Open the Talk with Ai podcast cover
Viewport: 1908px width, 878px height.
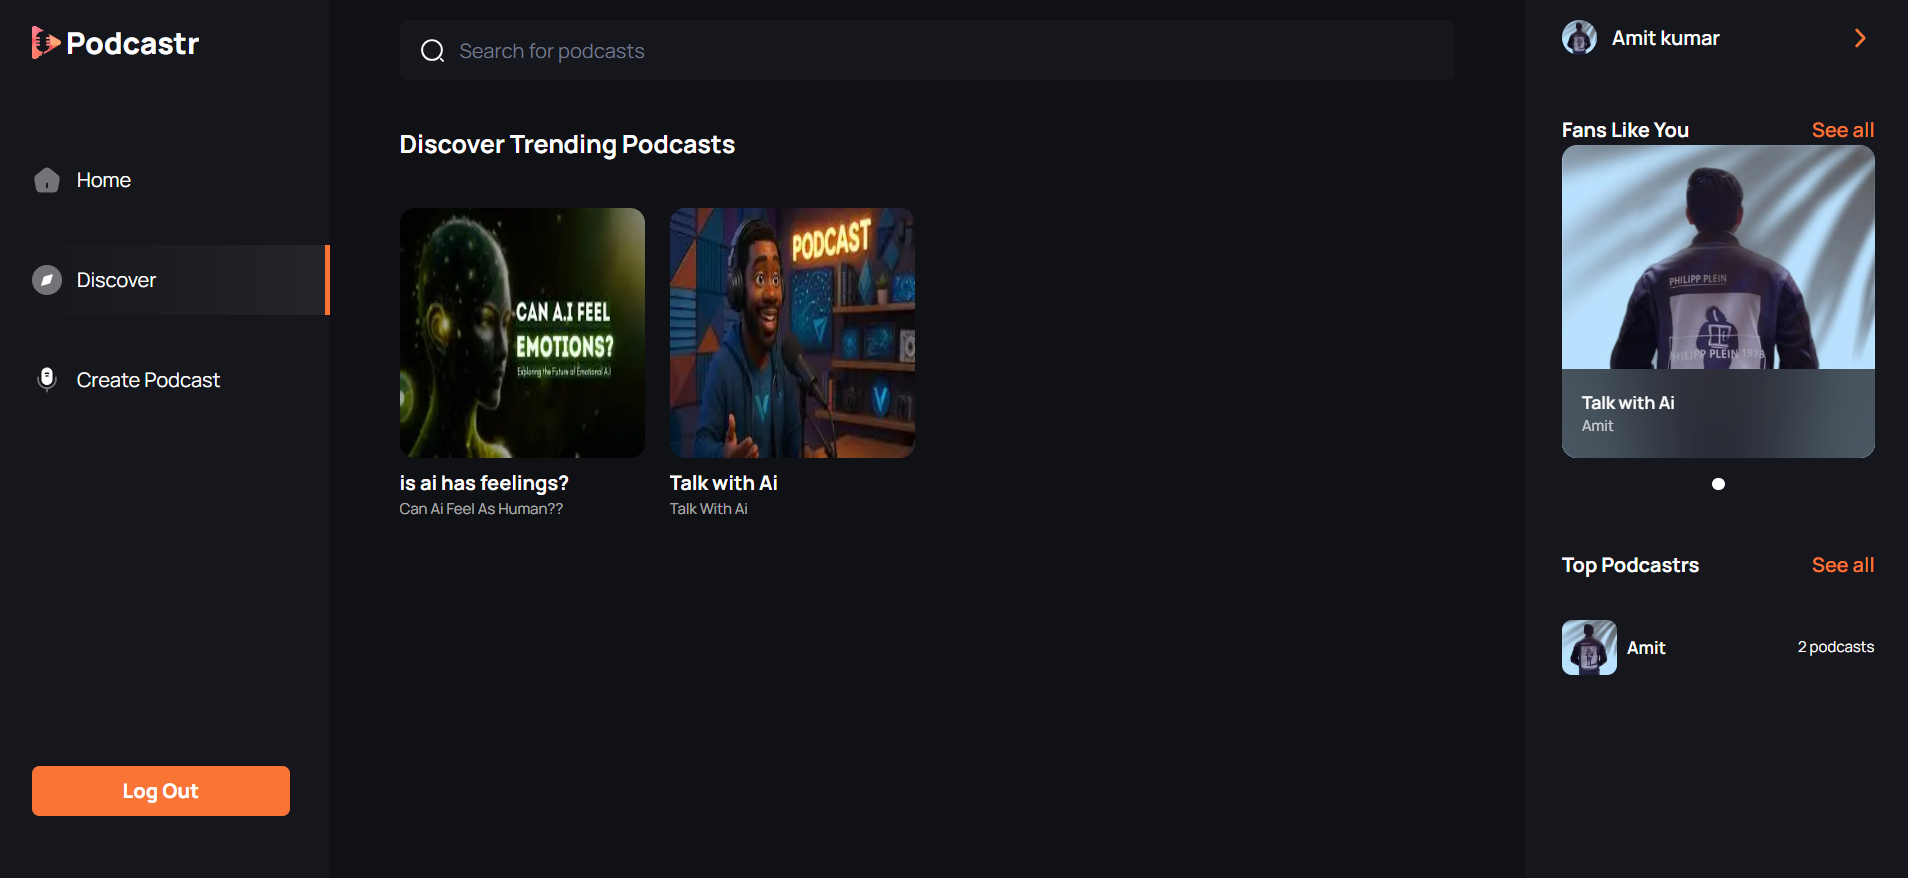[792, 333]
